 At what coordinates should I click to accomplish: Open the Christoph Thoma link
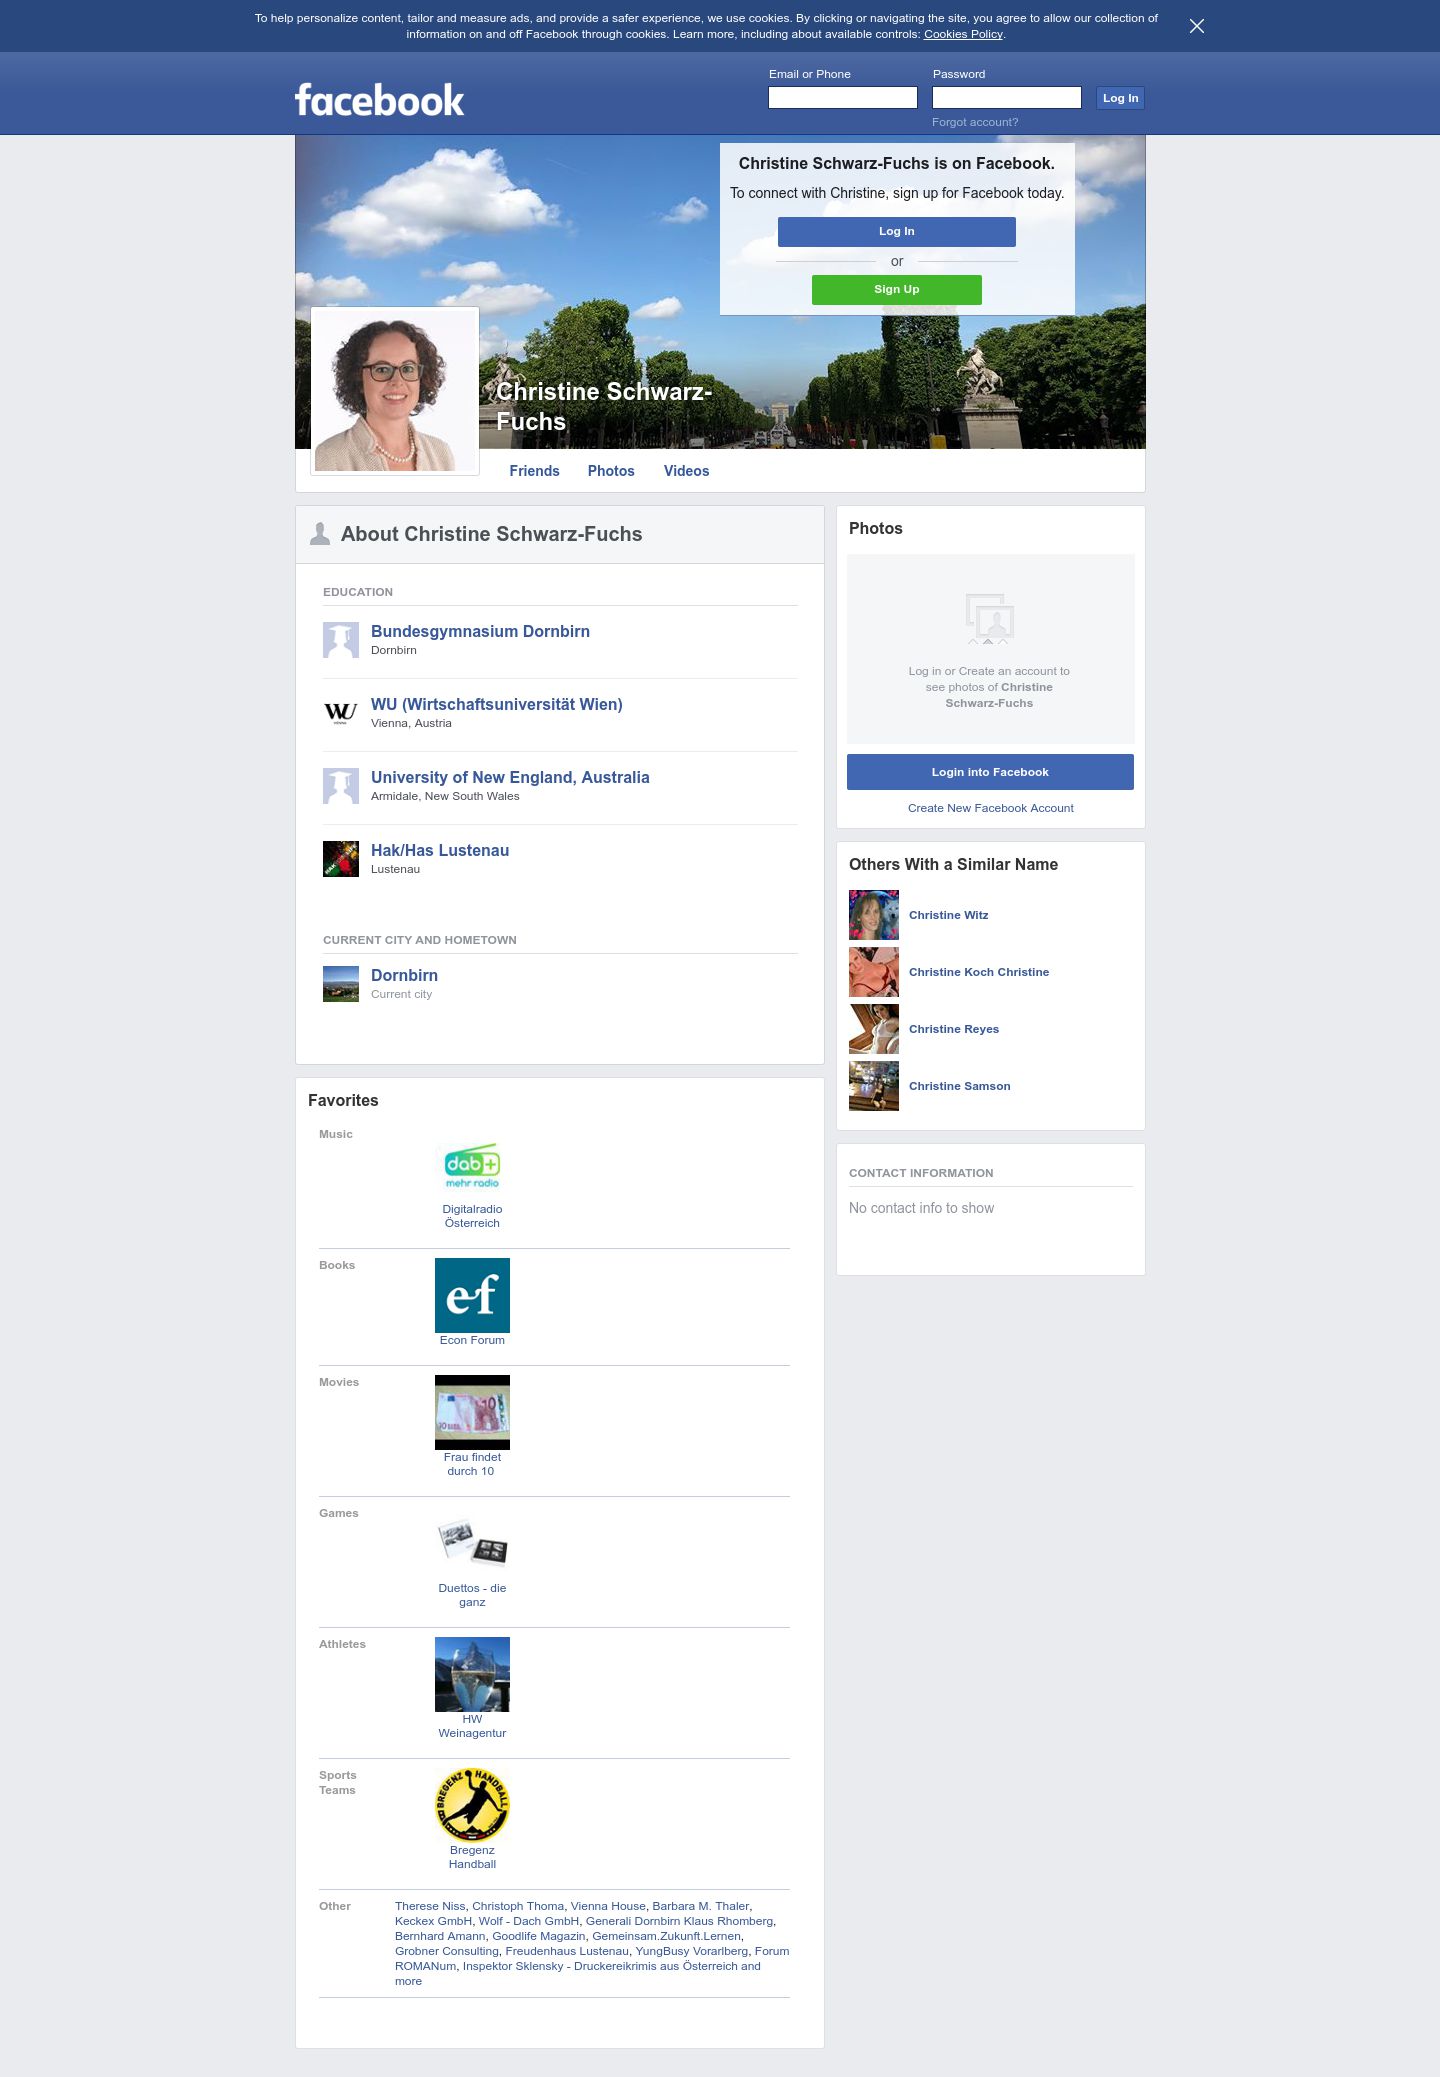[518, 1906]
